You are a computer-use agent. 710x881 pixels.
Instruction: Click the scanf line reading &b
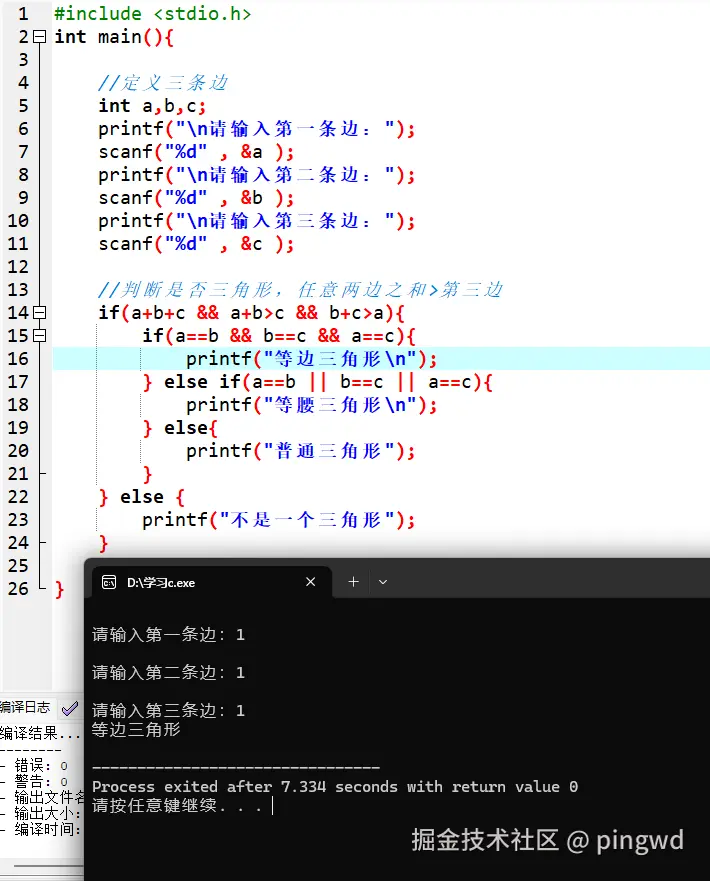(x=196, y=198)
